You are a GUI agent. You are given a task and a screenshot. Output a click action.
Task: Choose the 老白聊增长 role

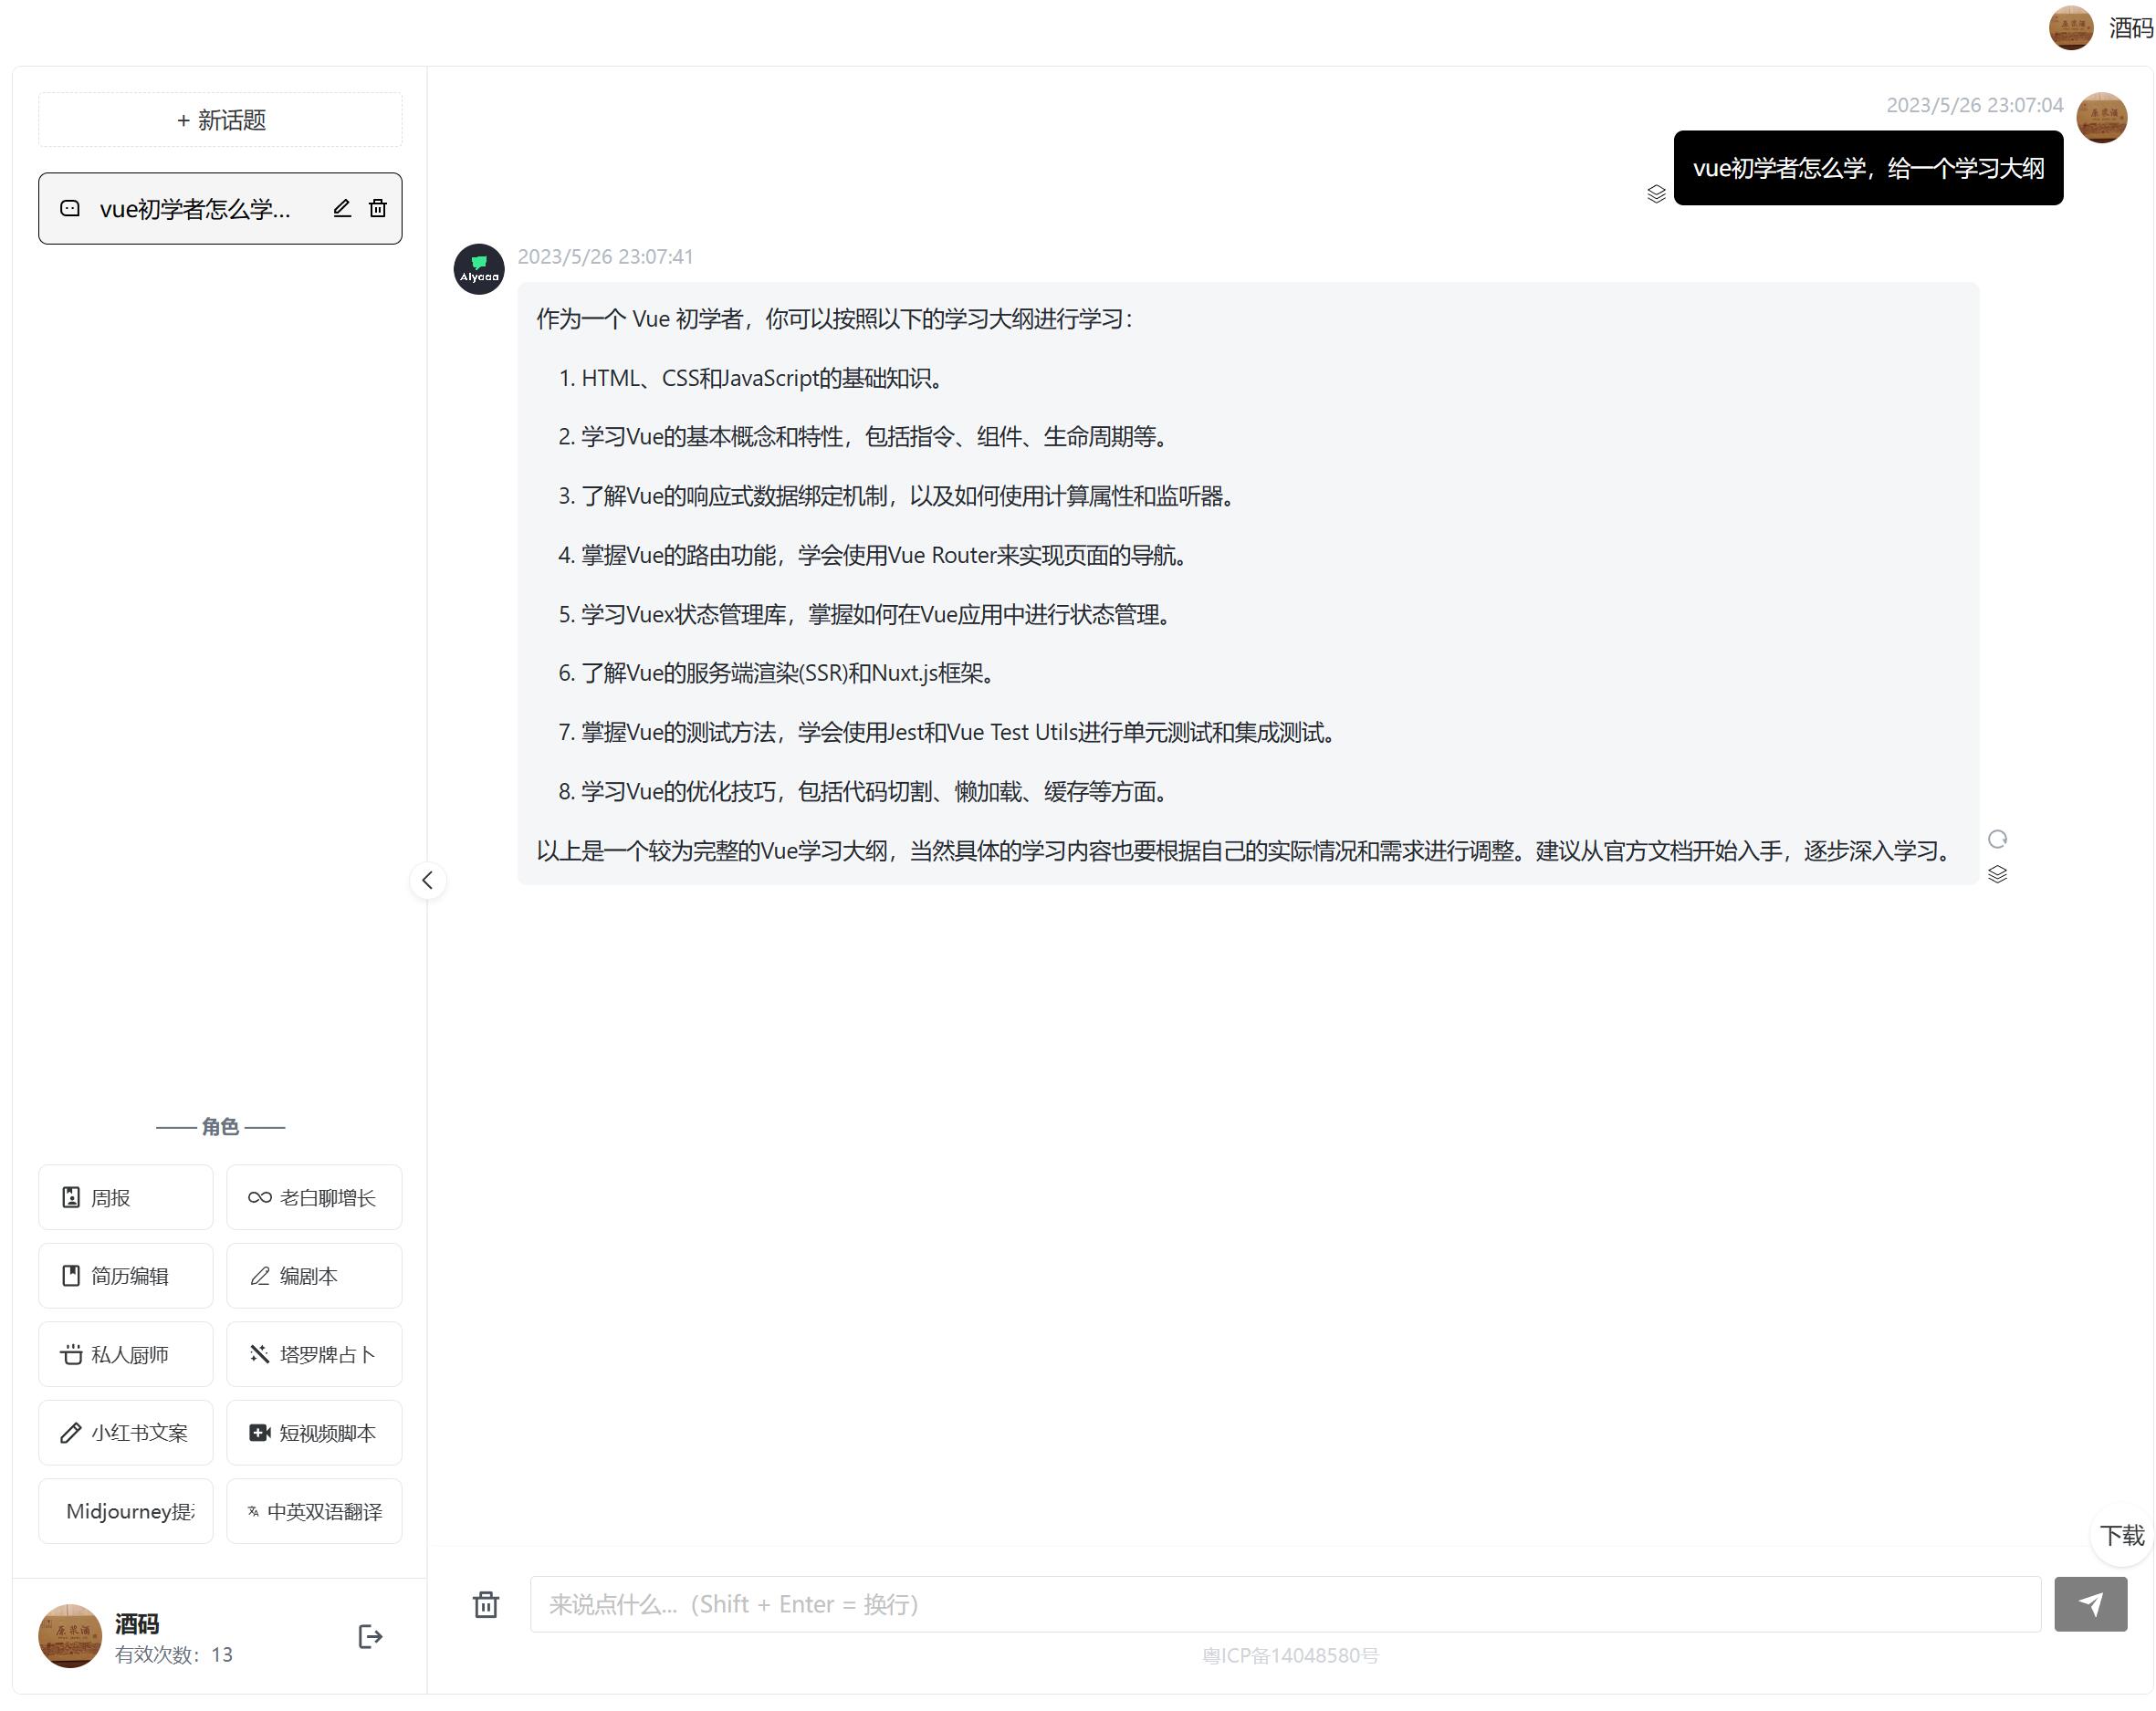(x=313, y=1197)
